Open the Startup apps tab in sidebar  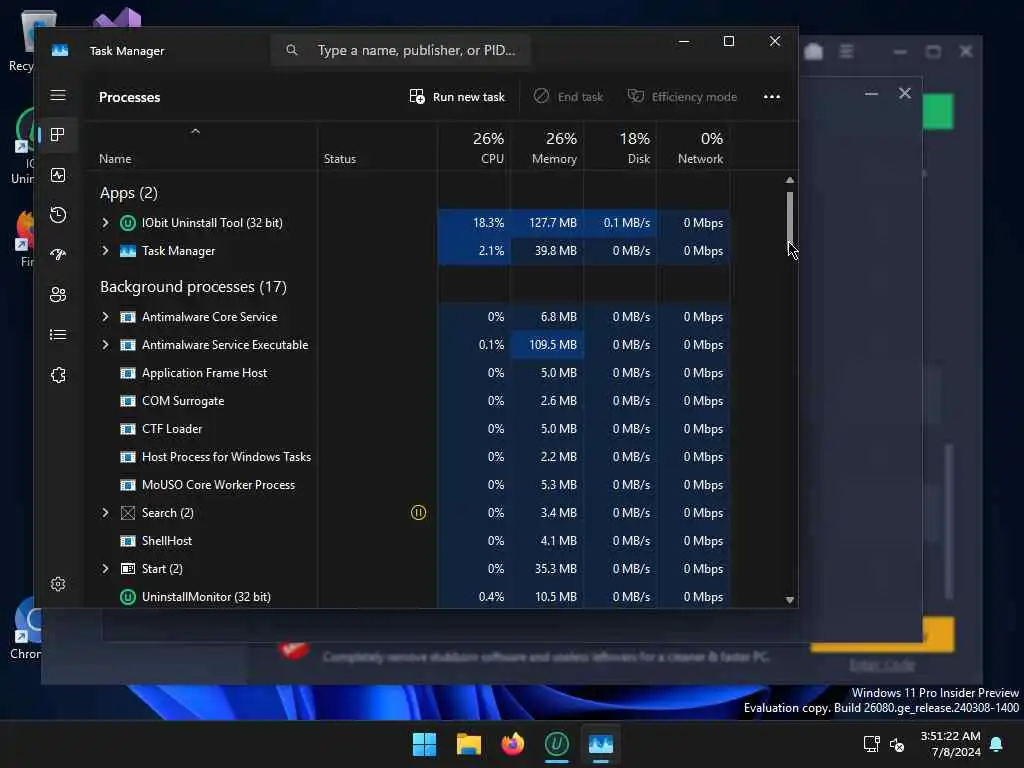[57, 255]
